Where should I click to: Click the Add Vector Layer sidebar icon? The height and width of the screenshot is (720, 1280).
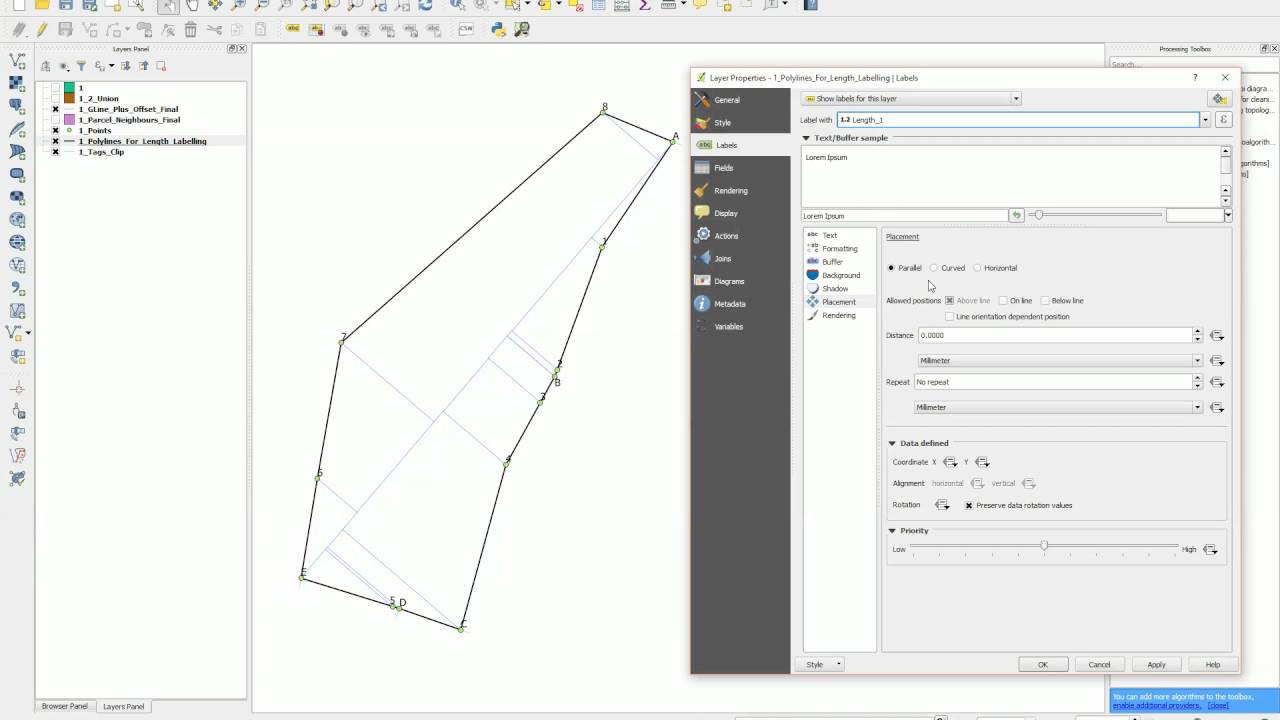[17, 62]
